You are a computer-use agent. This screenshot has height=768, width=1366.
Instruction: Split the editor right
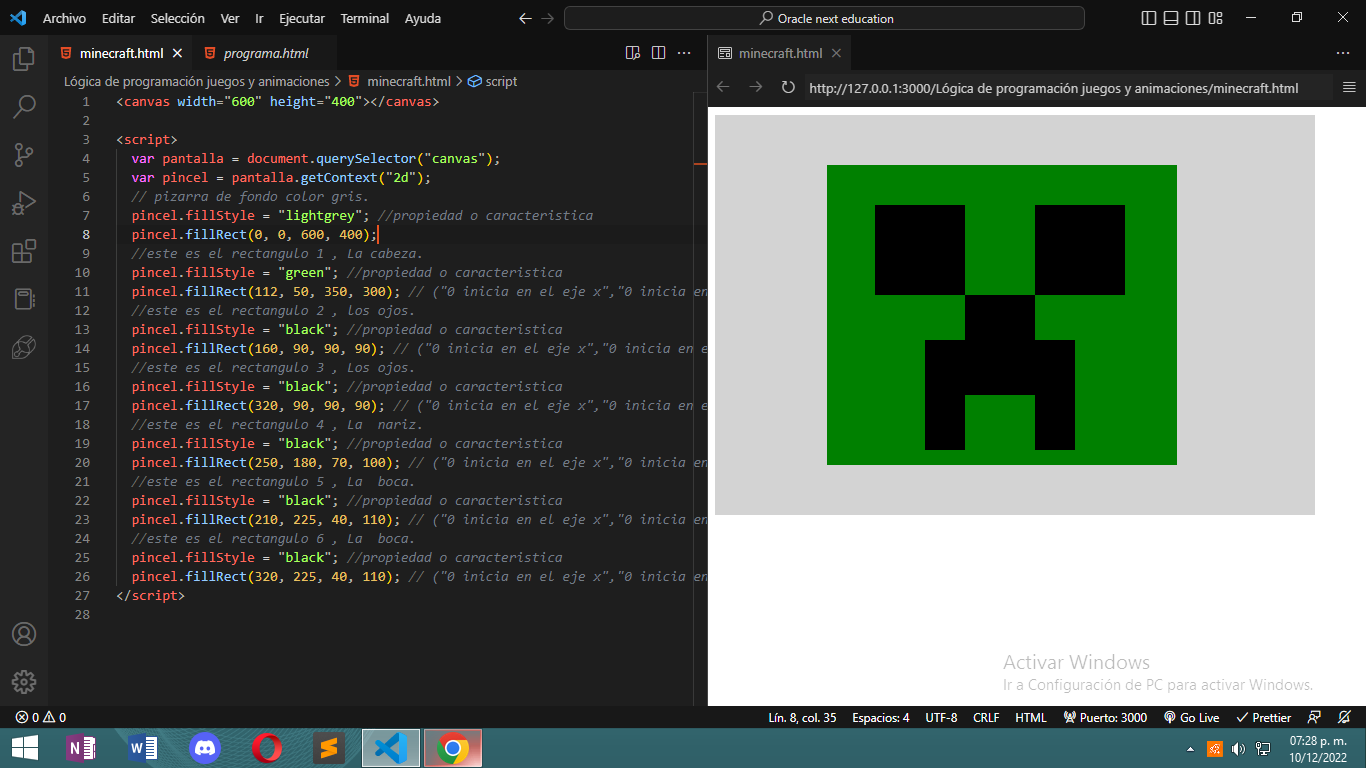[658, 53]
